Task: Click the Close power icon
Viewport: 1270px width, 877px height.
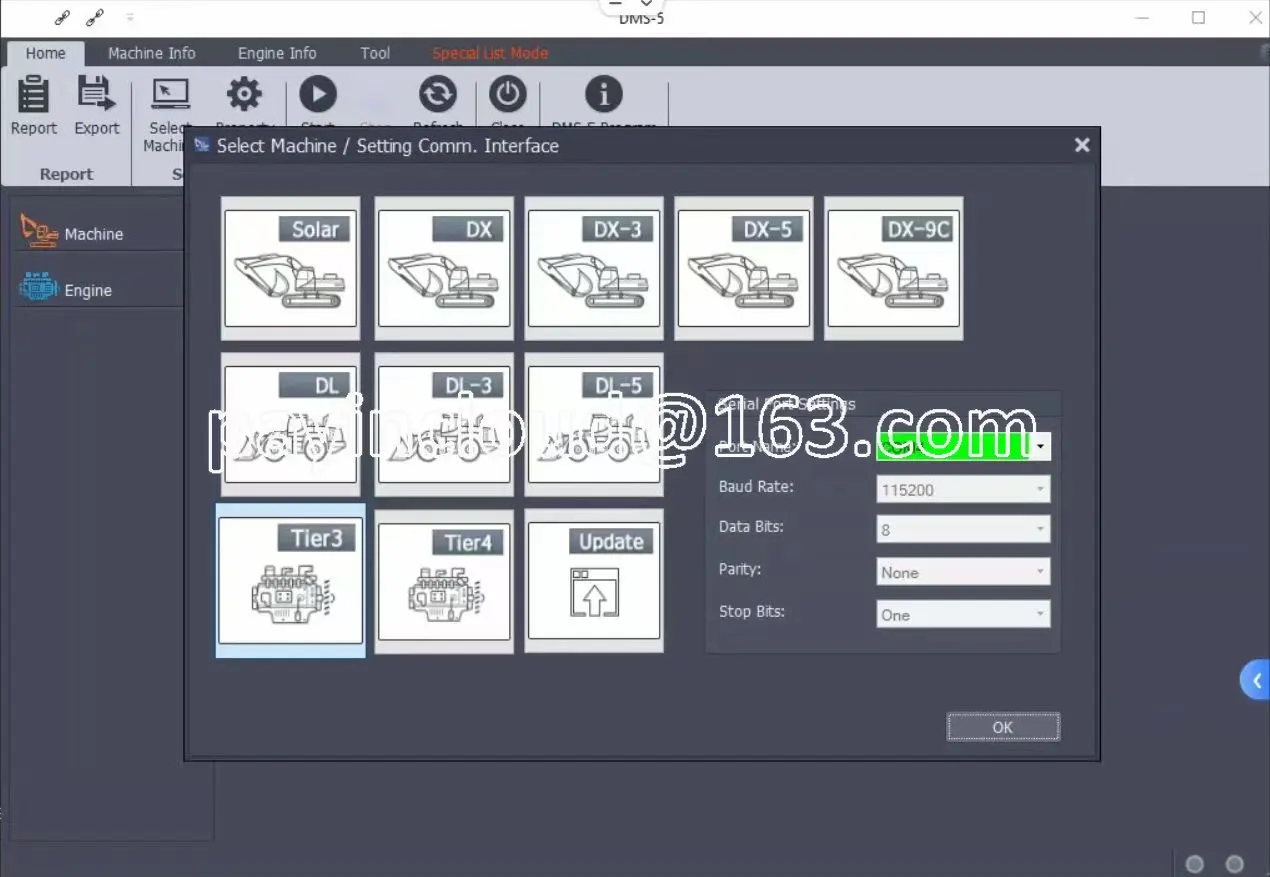Action: pyautogui.click(x=508, y=94)
